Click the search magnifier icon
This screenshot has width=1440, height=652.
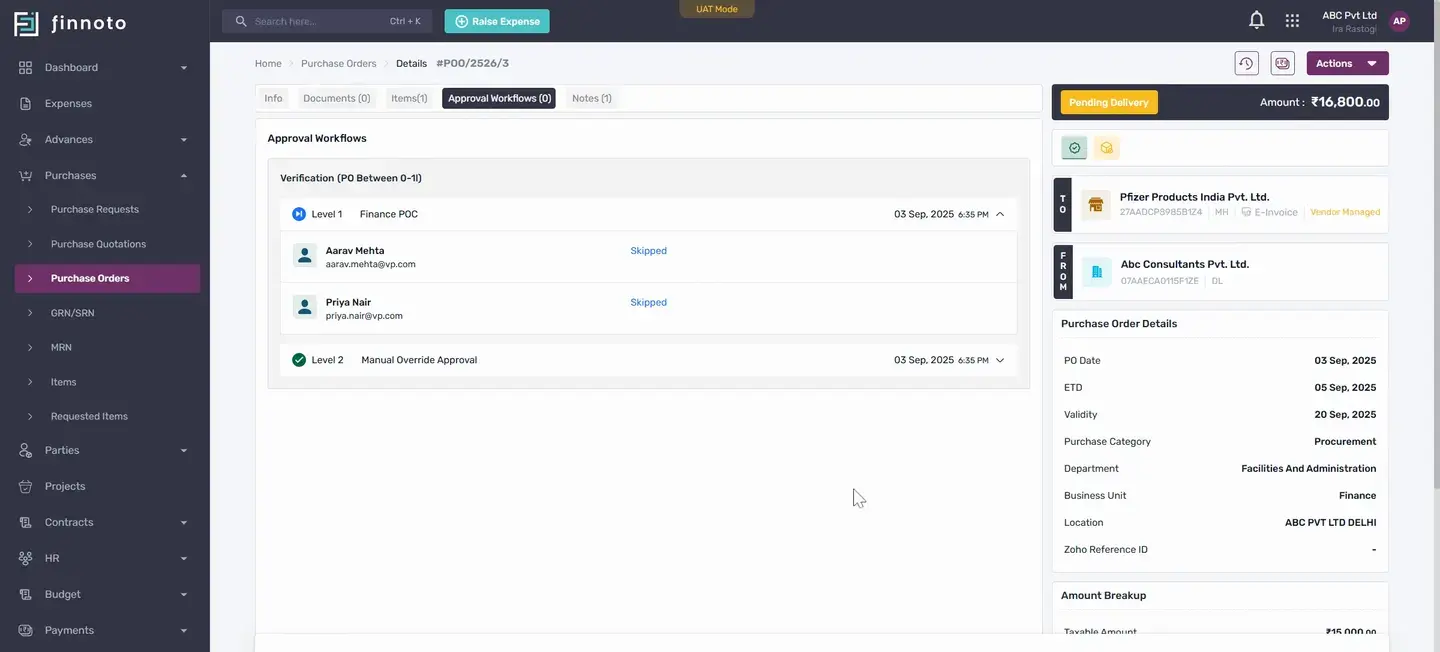tap(241, 21)
